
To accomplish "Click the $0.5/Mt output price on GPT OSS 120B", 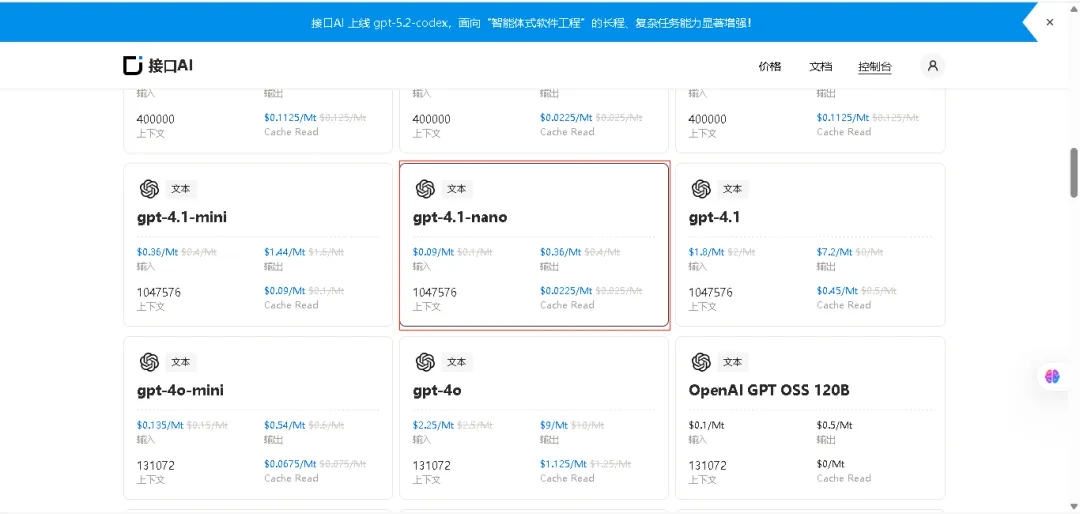I will point(835,425).
